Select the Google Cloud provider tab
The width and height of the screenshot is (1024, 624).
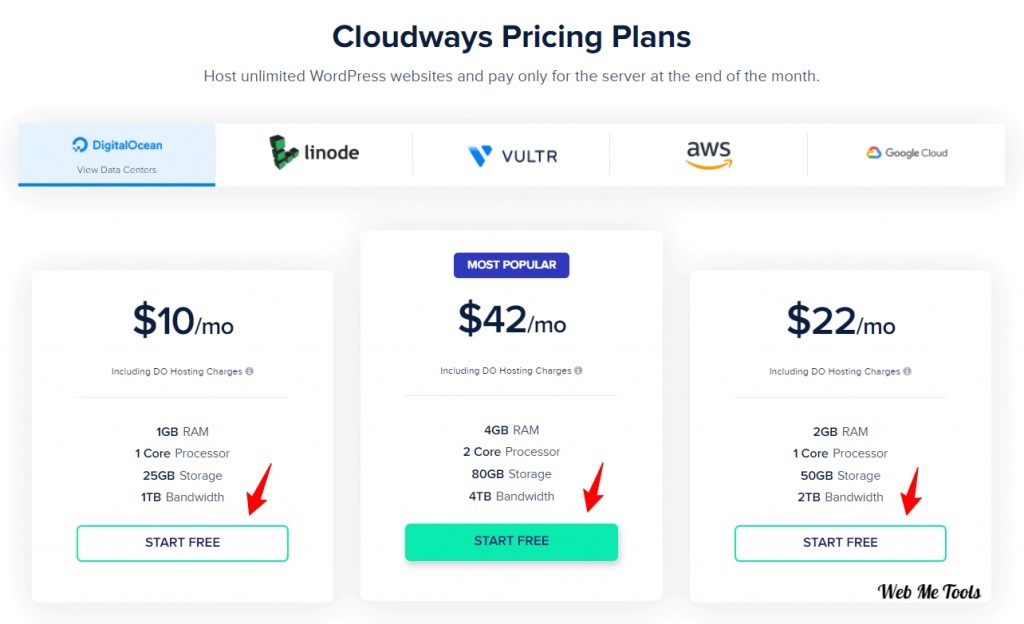(906, 155)
